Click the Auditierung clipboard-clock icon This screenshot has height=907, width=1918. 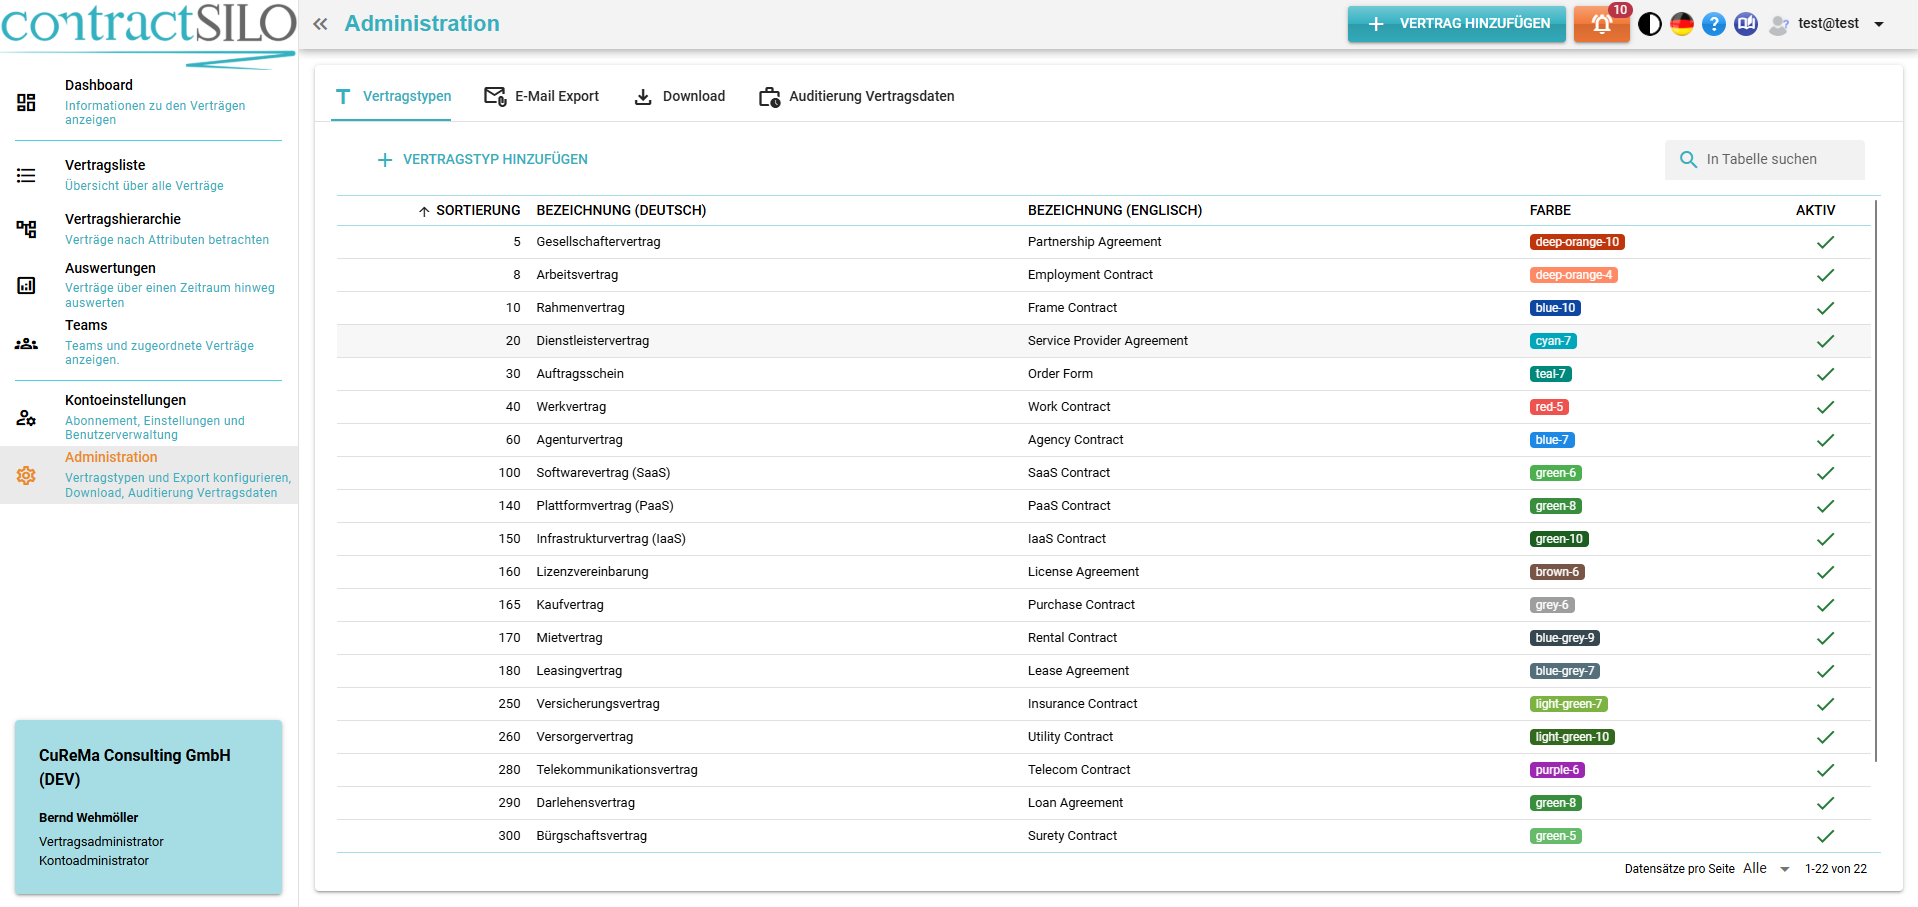[x=769, y=97]
